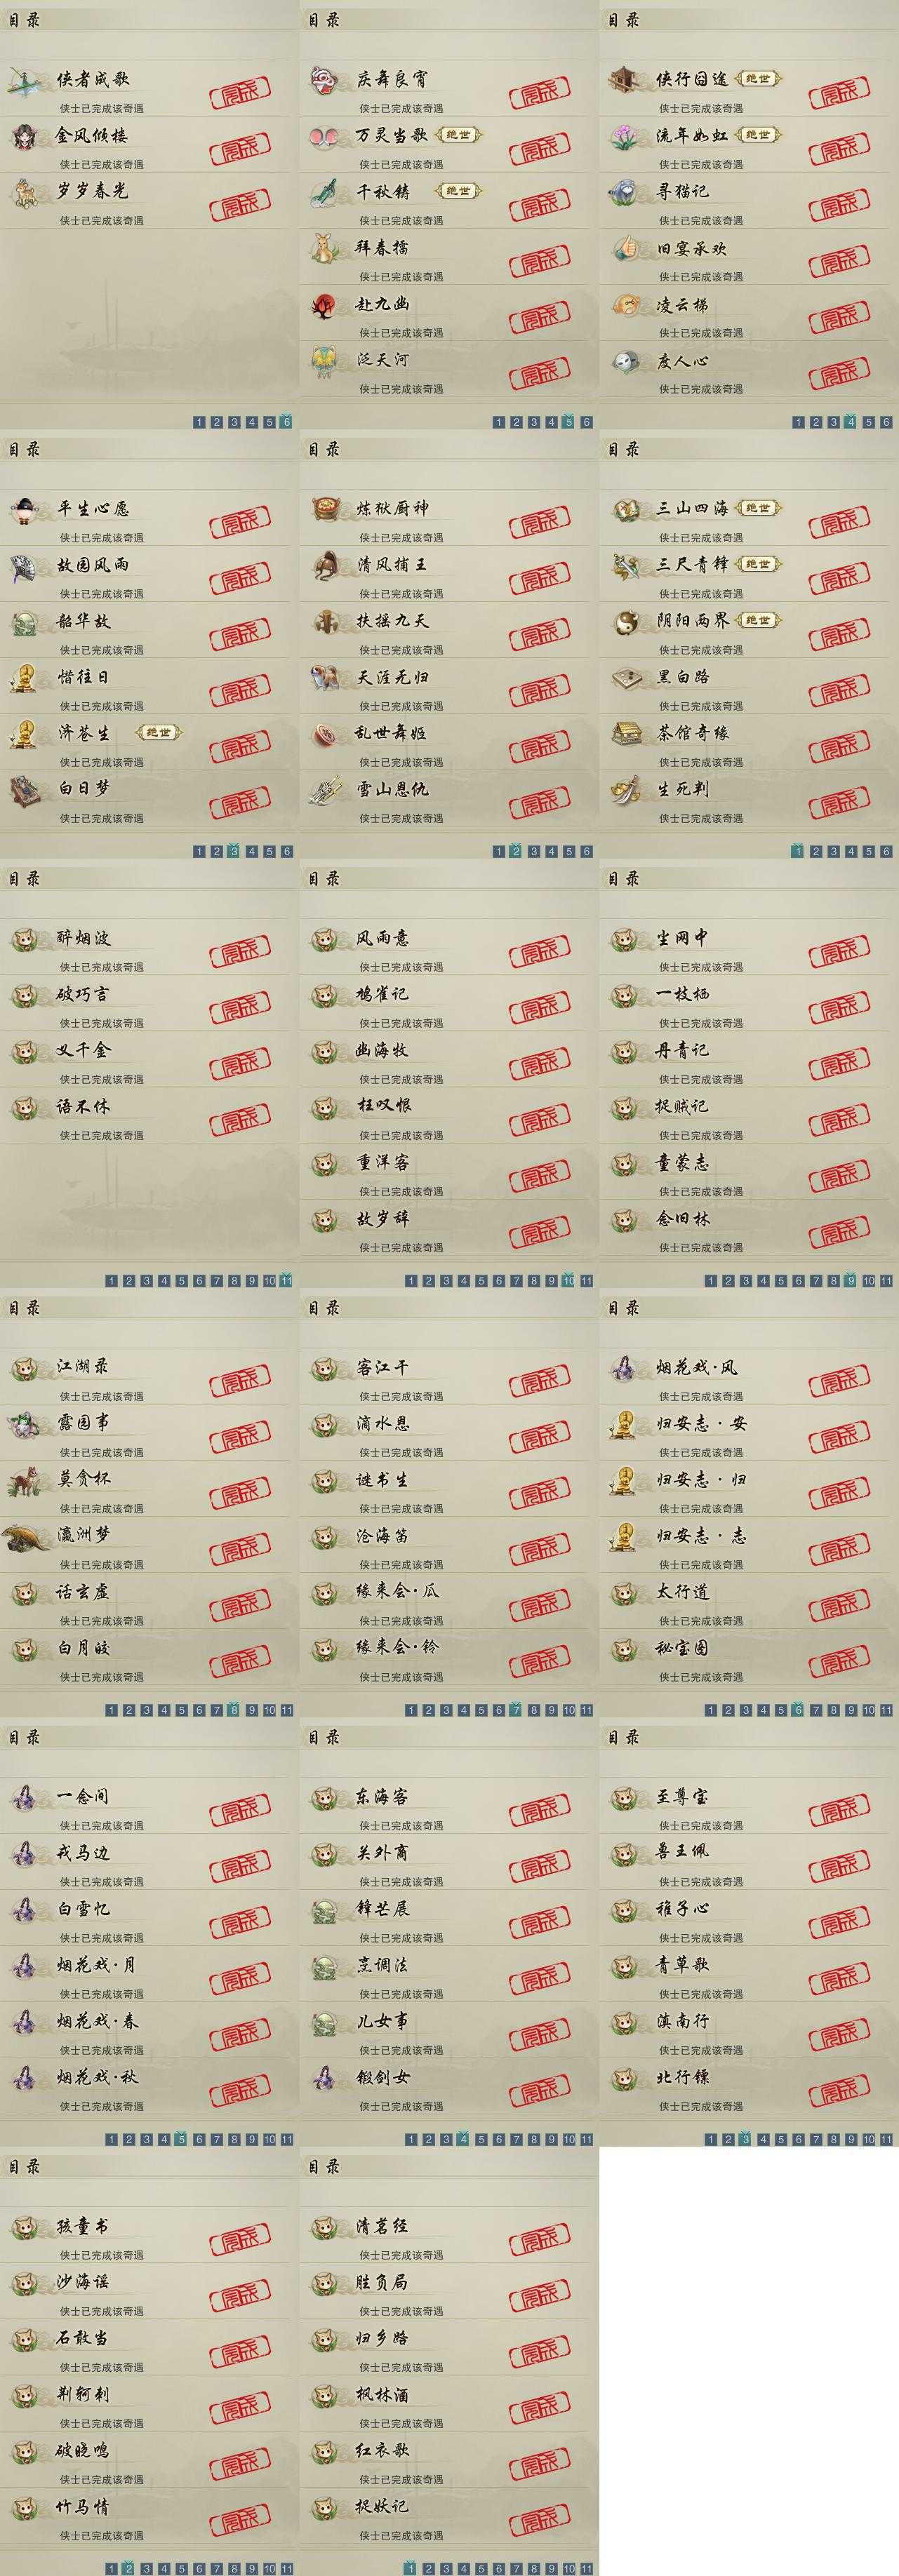899x2576 pixels.
Task: Select the dog icon next to 莫贪杯
Action: [x=25, y=1481]
